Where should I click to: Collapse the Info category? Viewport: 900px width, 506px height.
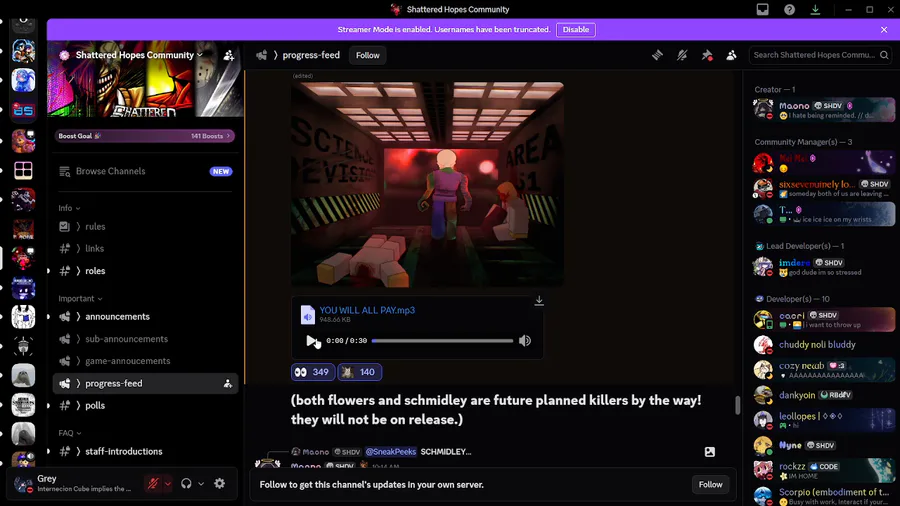point(69,208)
